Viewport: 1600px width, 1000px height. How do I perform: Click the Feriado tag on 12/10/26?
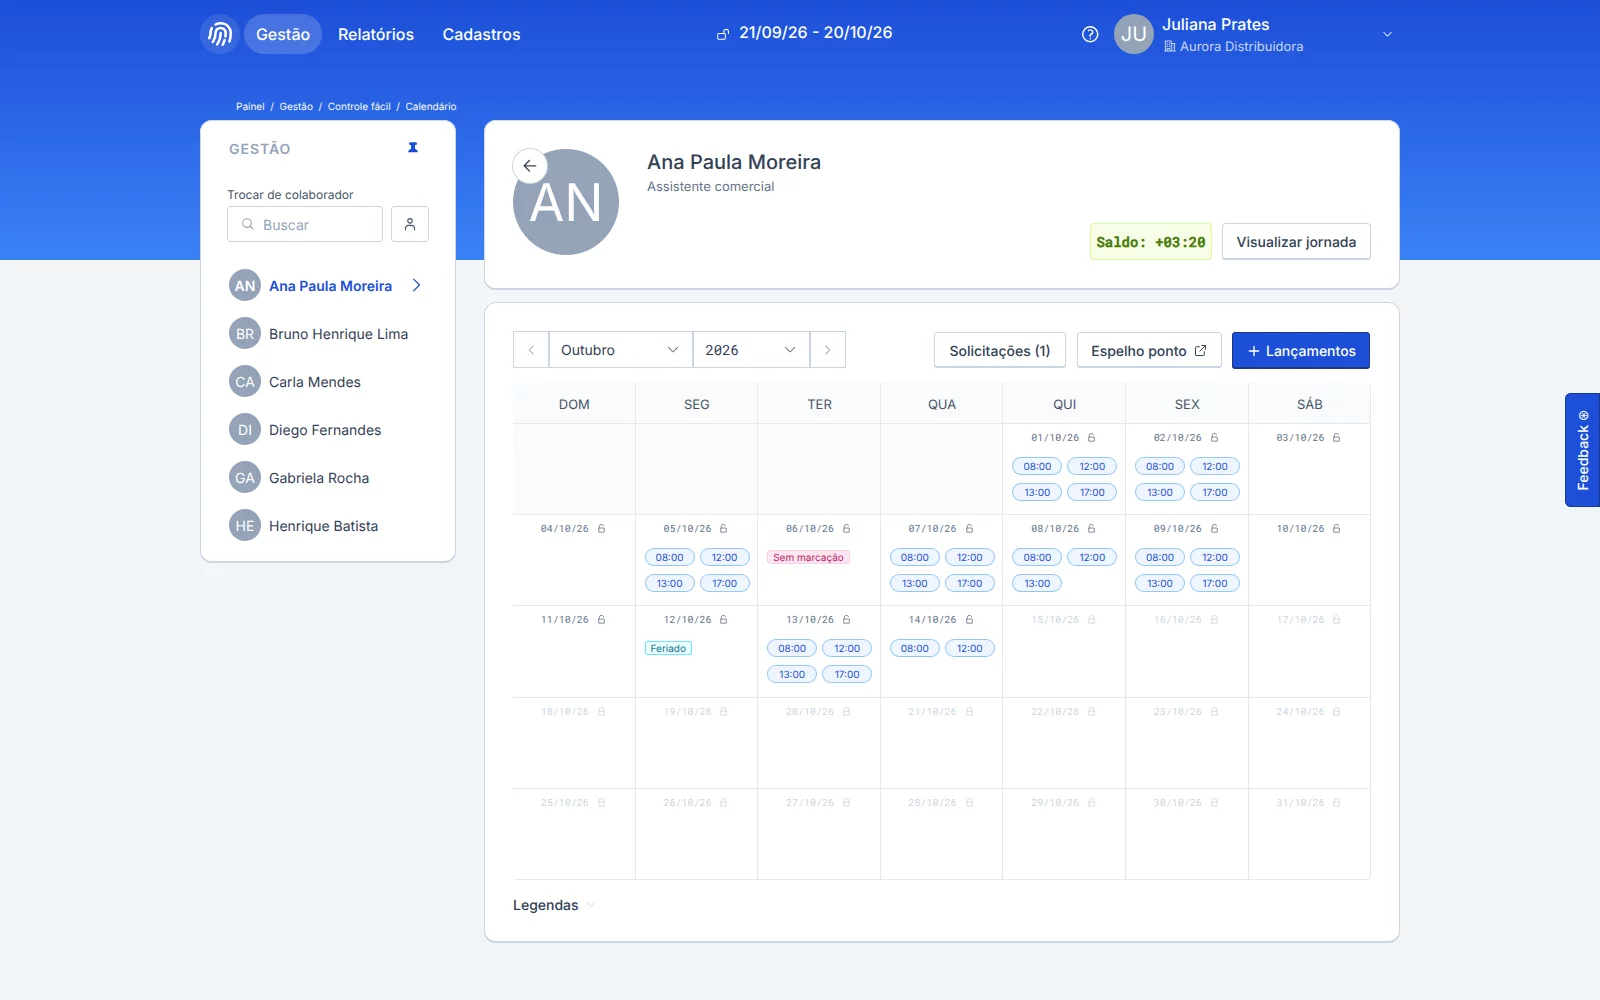click(668, 649)
